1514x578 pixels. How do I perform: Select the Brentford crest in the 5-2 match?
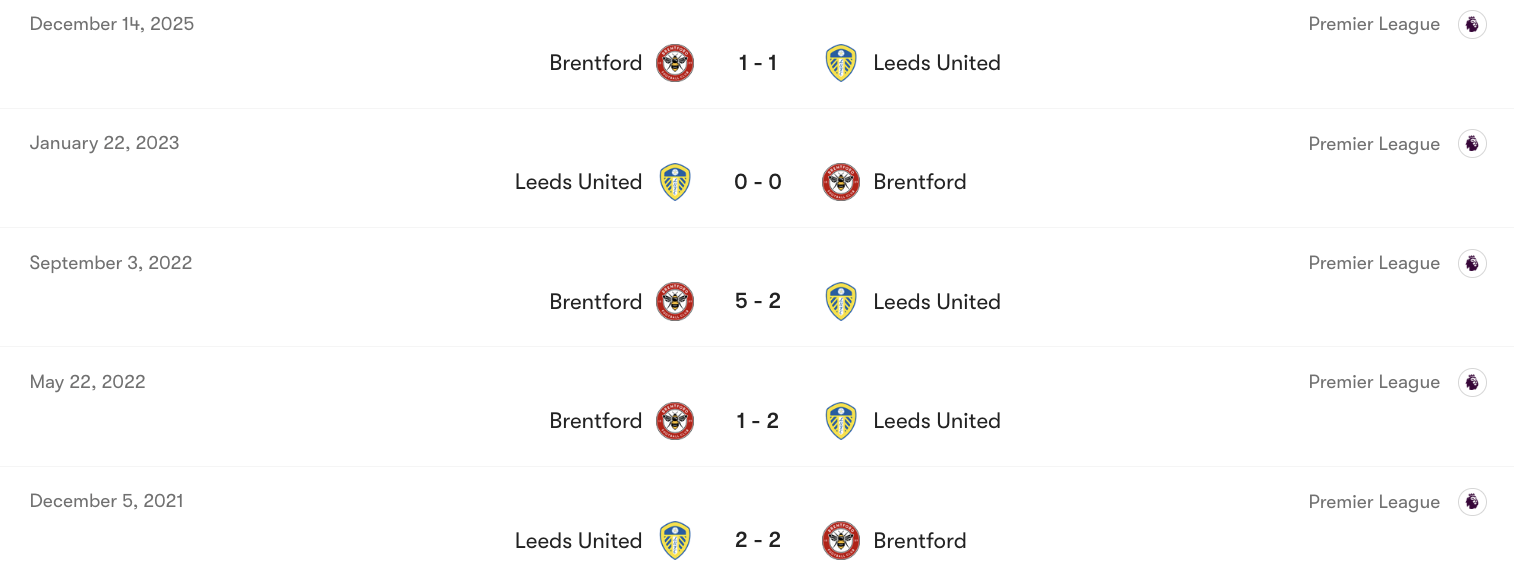675,301
